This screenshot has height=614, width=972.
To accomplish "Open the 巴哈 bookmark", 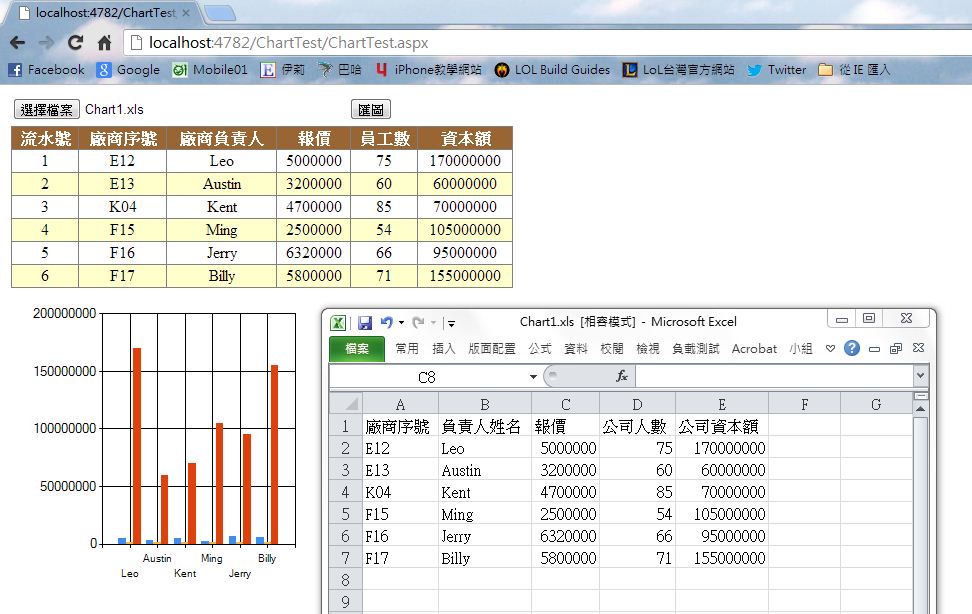I will point(340,70).
